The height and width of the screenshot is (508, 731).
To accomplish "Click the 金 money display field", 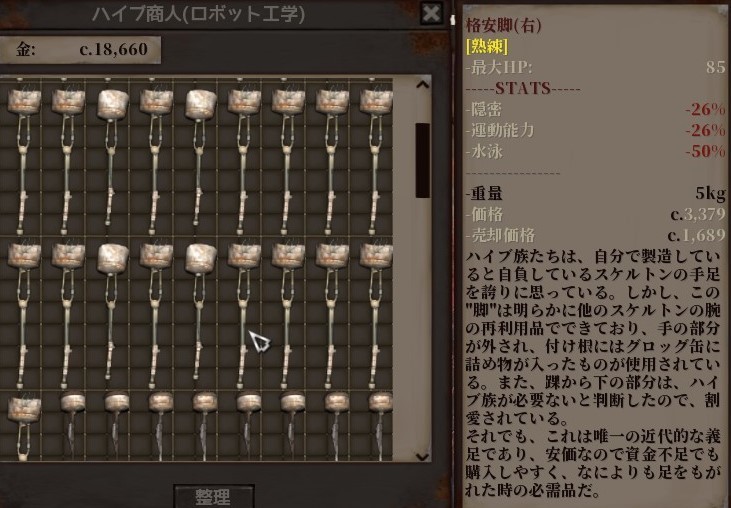I will (x=80, y=50).
